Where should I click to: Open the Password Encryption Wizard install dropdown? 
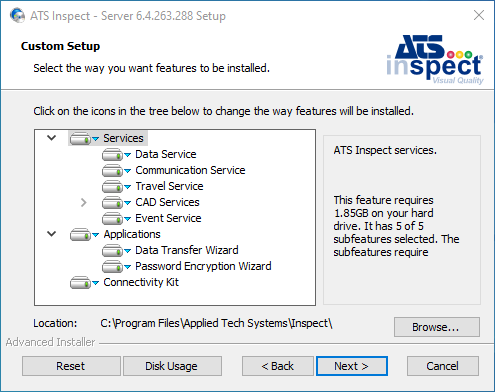point(127,267)
